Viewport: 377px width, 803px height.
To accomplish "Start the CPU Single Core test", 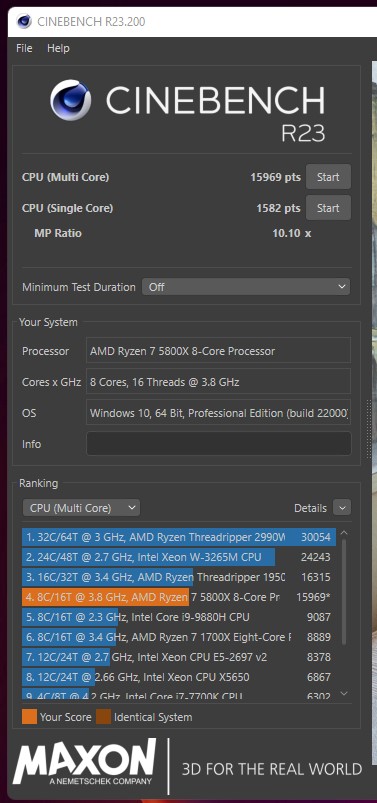I will pos(328,208).
